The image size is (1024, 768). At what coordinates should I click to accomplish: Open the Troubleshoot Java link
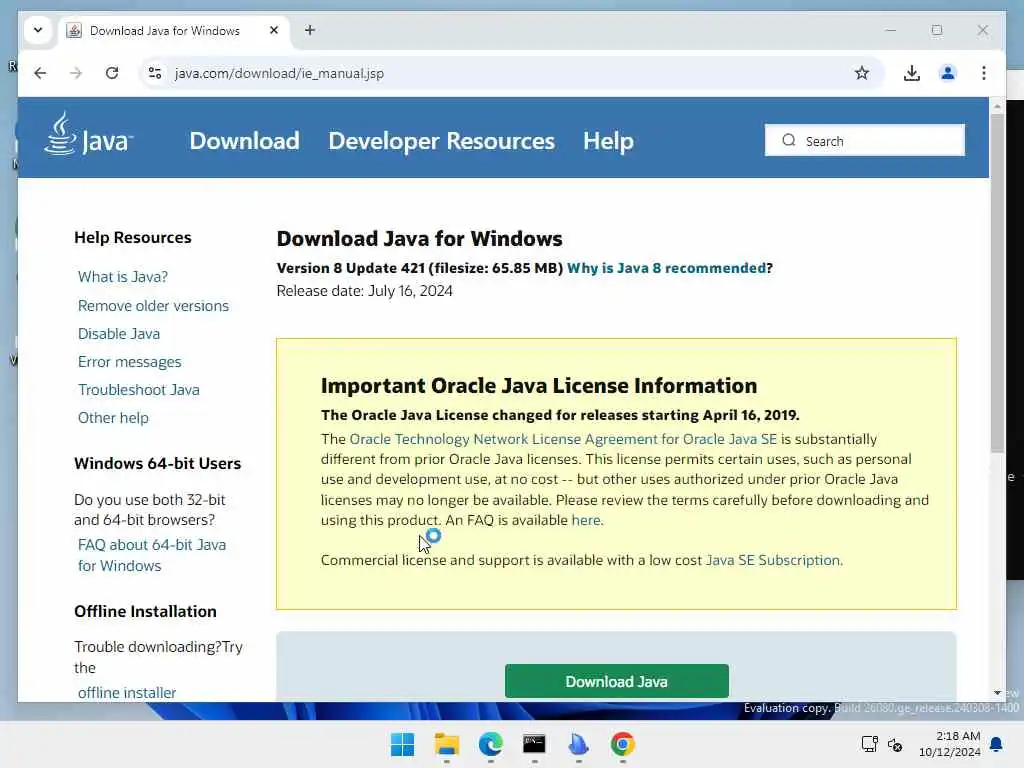point(139,390)
